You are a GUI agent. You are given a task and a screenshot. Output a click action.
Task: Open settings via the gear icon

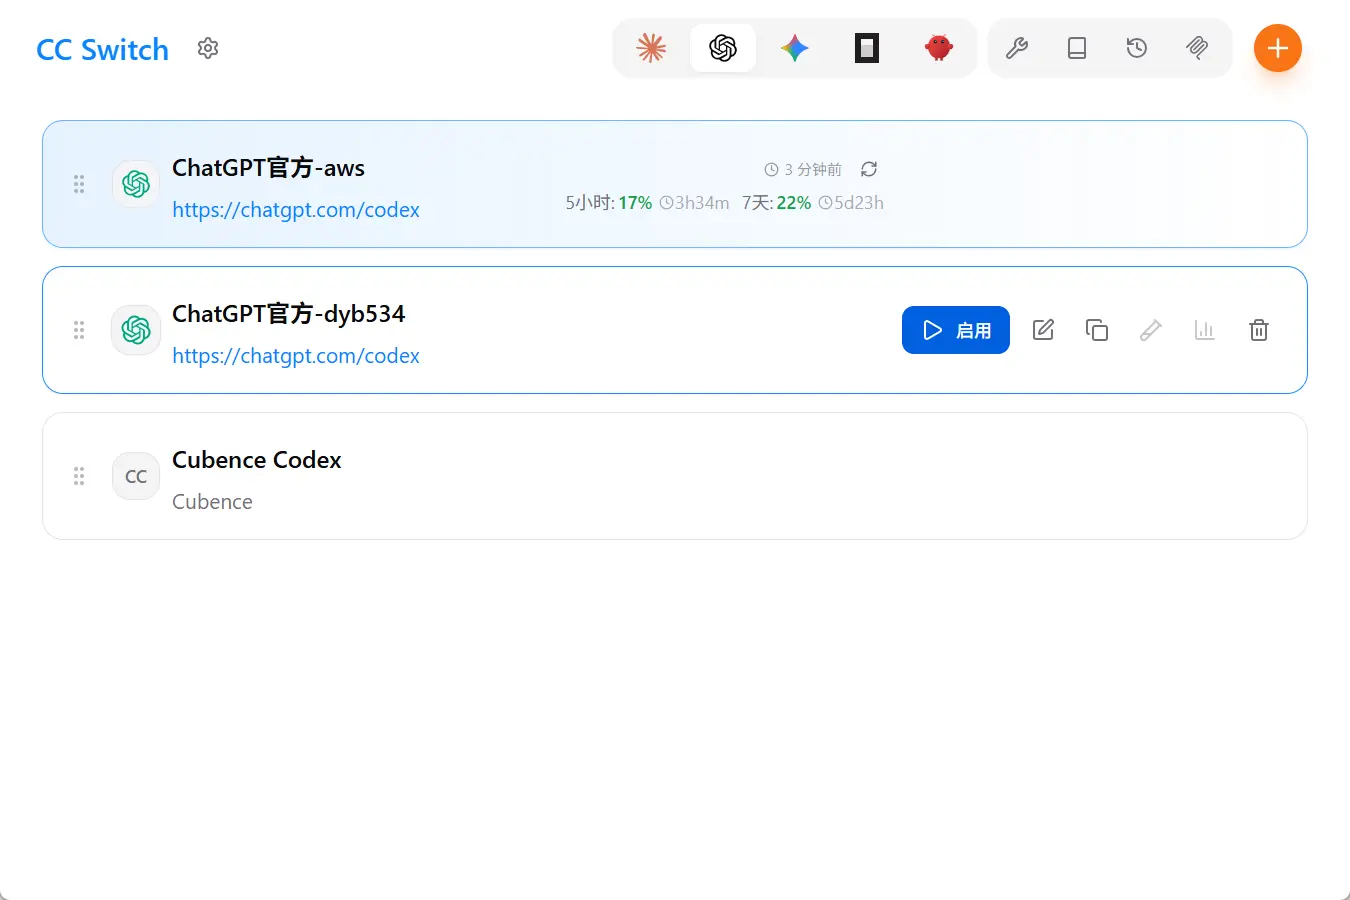point(208,48)
